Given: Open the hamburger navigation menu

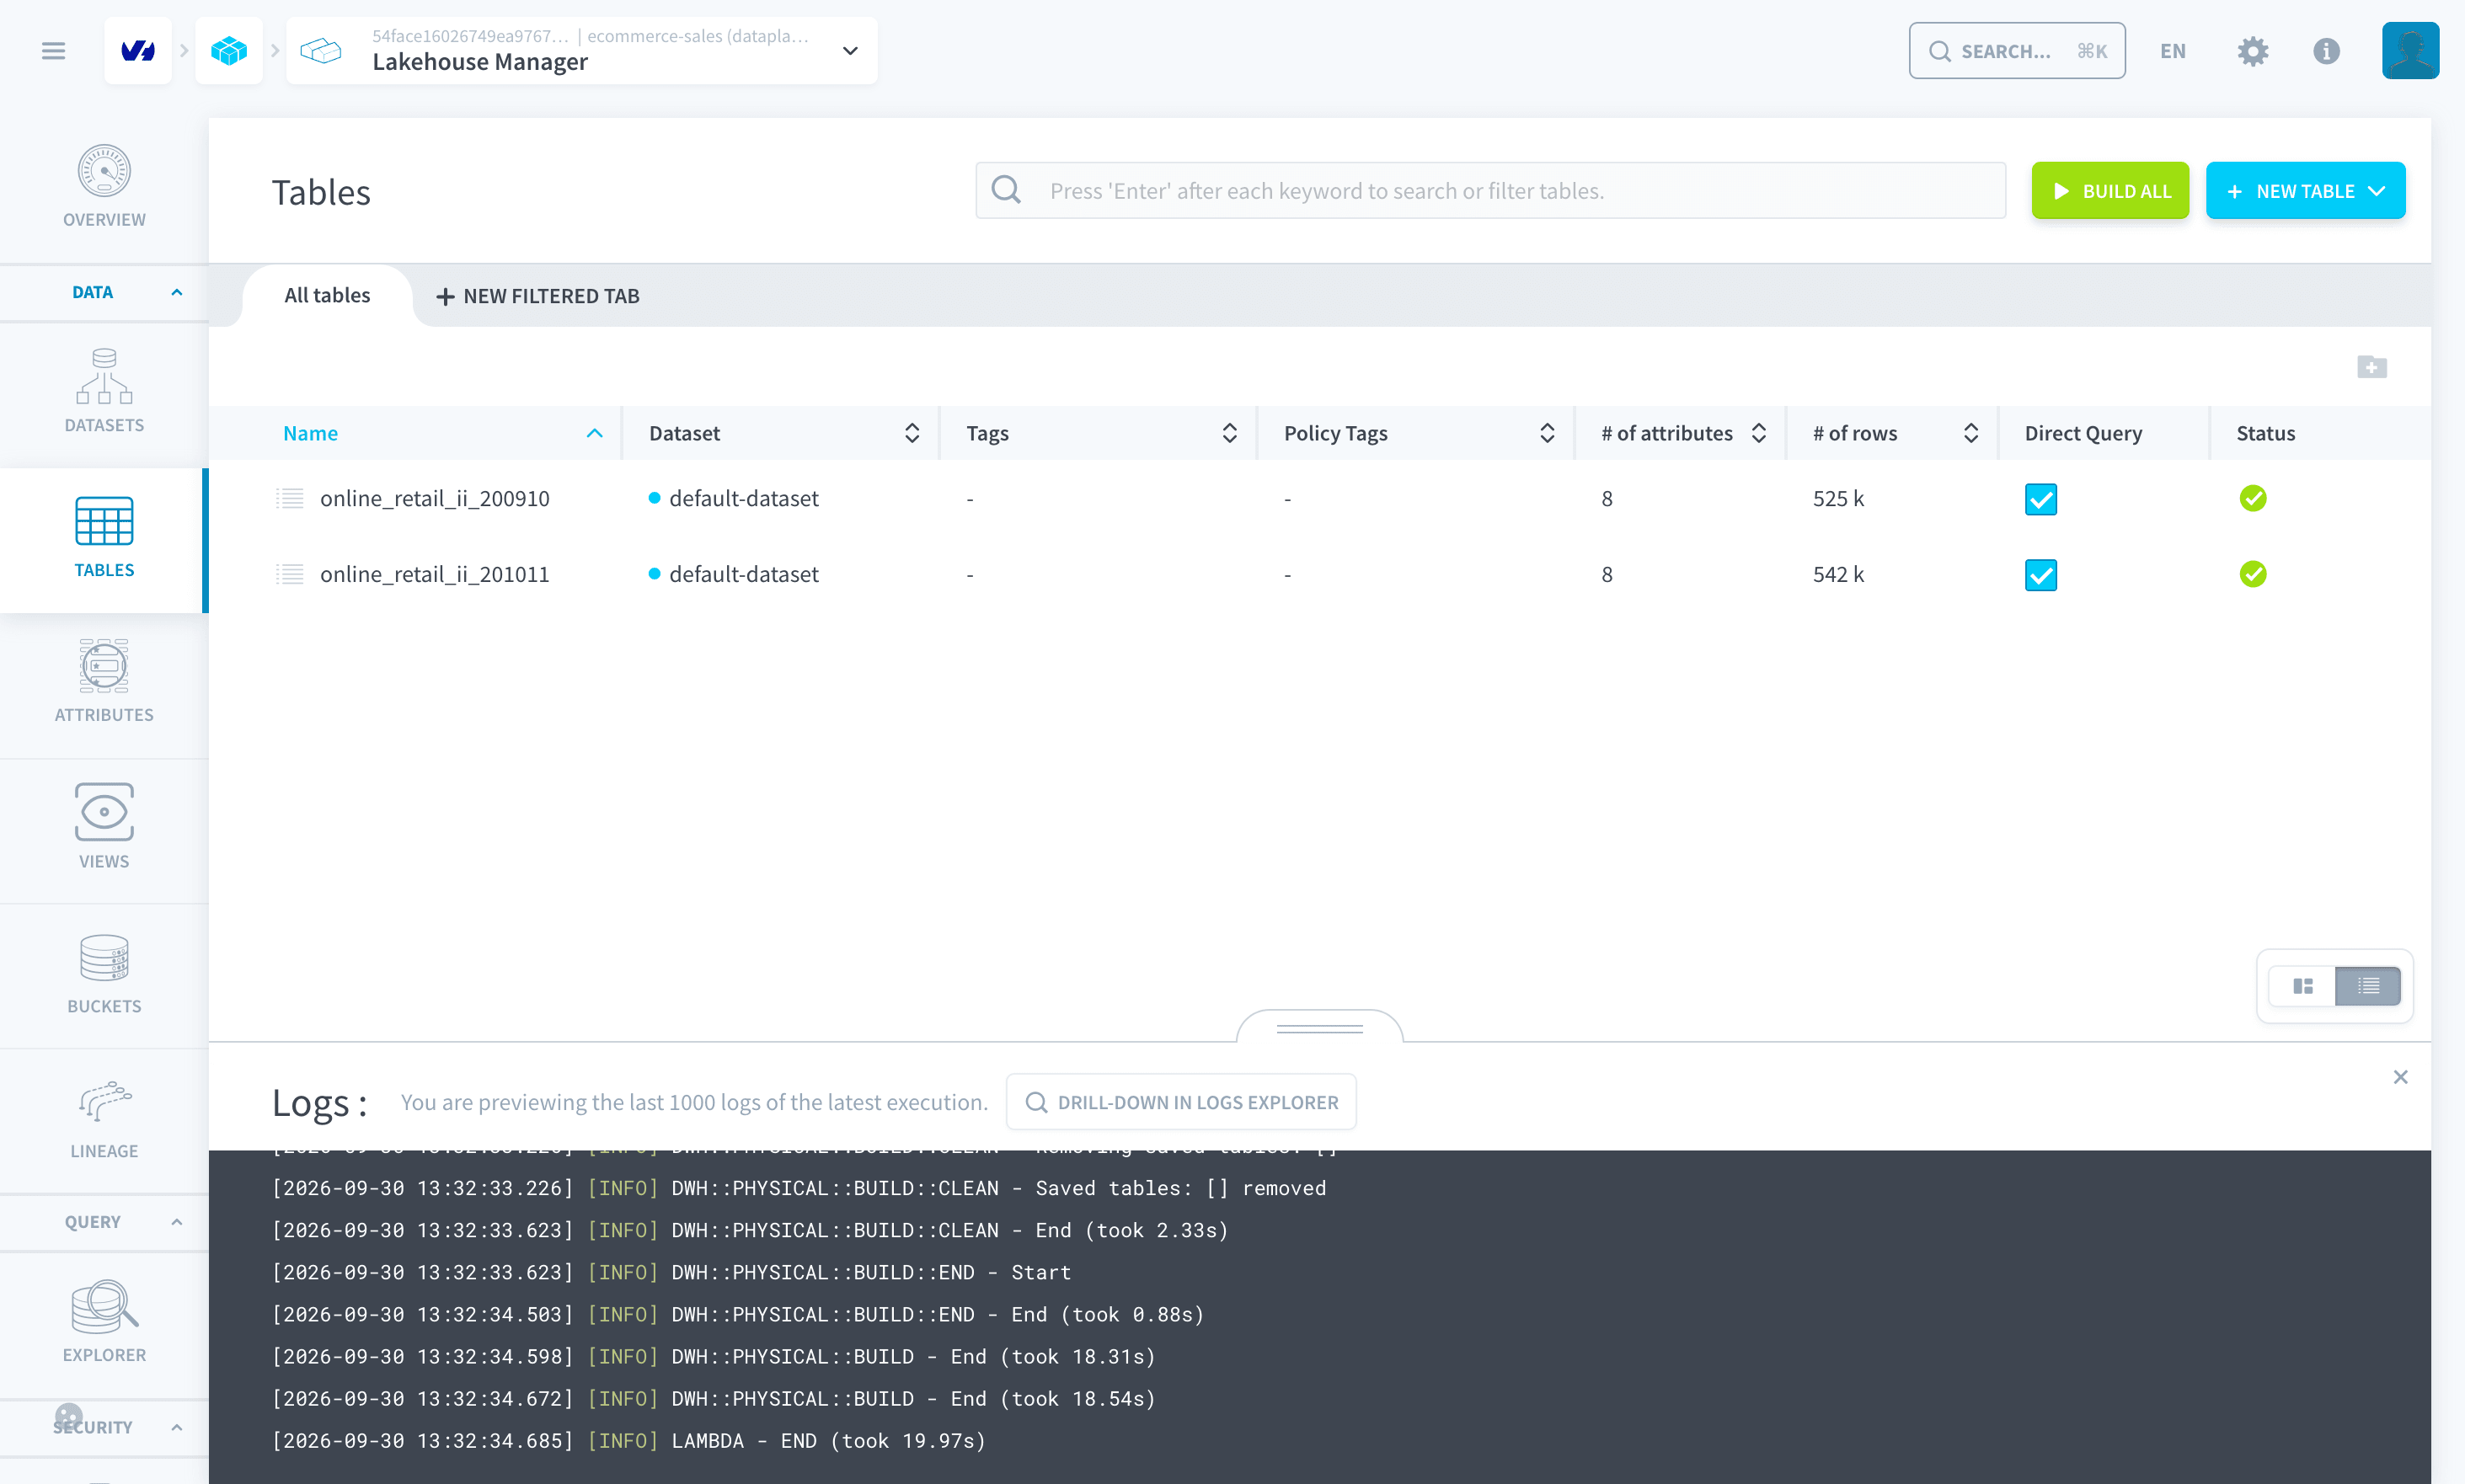Looking at the screenshot, I should point(54,51).
